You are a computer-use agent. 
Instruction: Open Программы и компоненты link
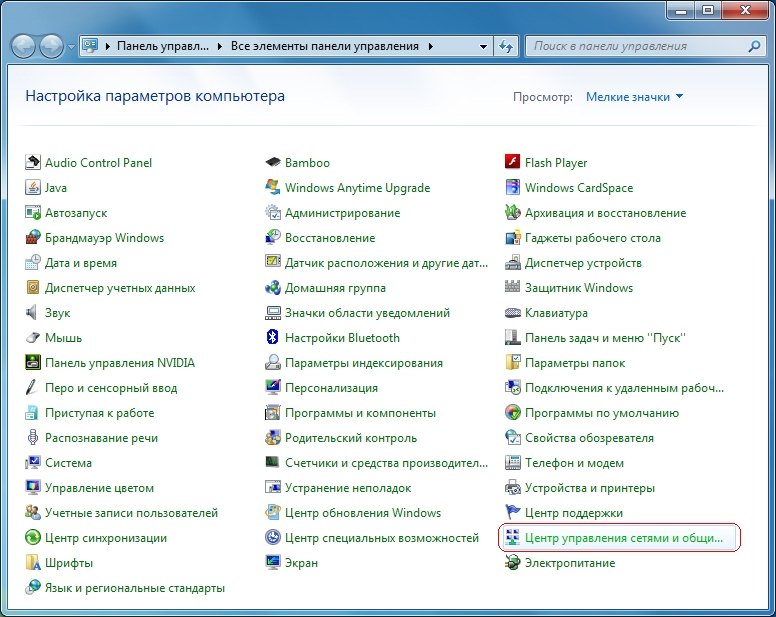(360, 413)
